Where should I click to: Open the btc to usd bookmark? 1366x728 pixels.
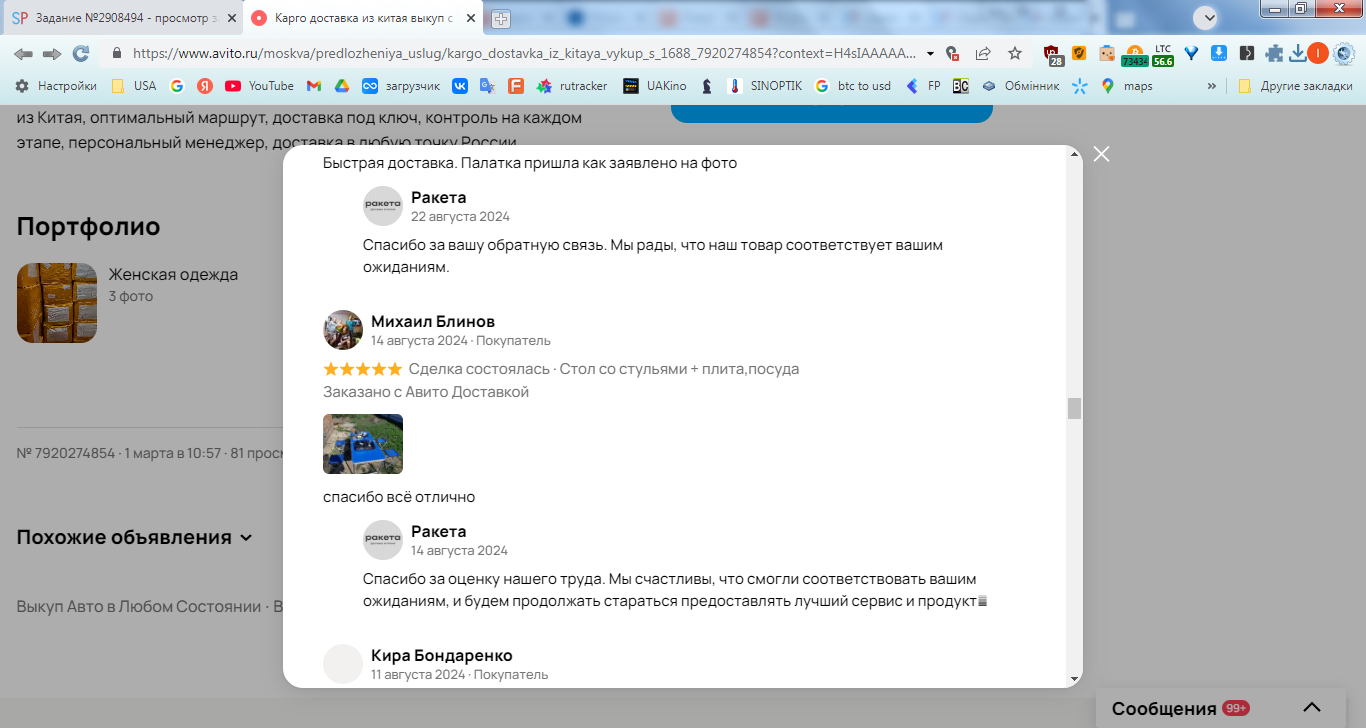[852, 86]
